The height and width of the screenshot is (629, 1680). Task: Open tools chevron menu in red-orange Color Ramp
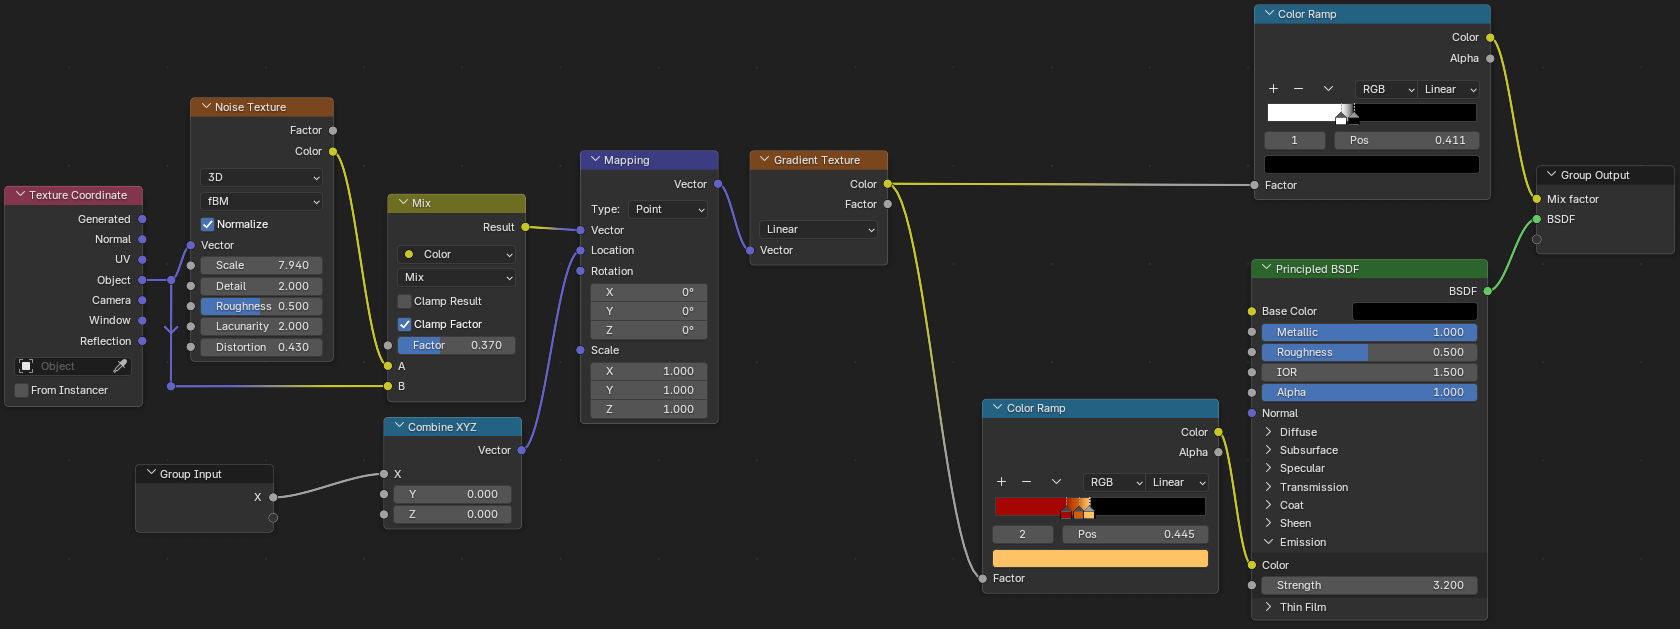[1056, 482]
